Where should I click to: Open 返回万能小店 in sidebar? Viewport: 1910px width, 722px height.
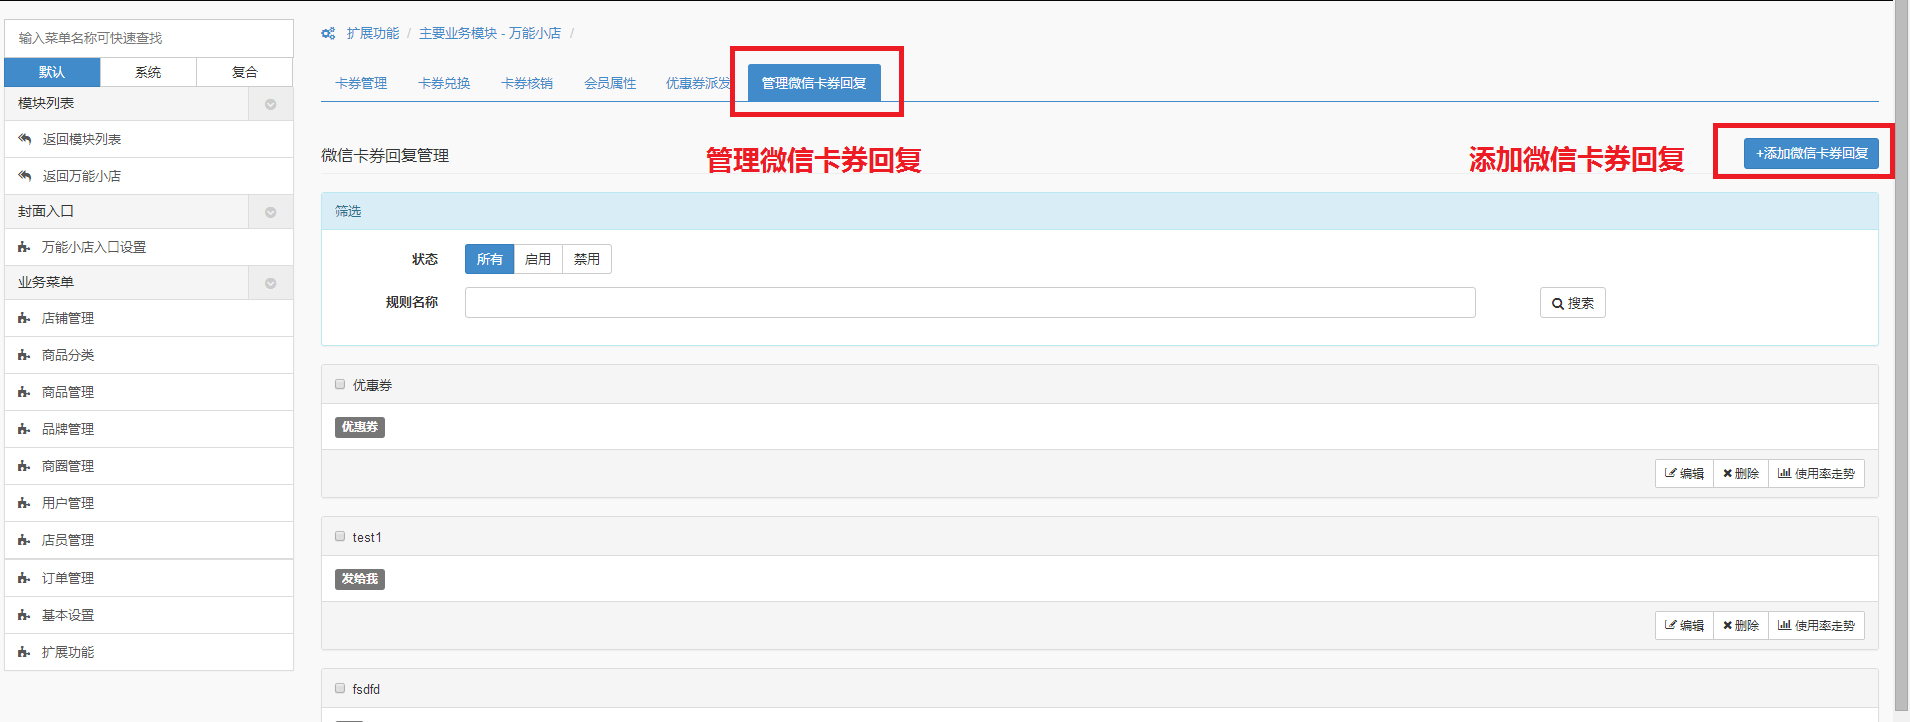(x=149, y=176)
